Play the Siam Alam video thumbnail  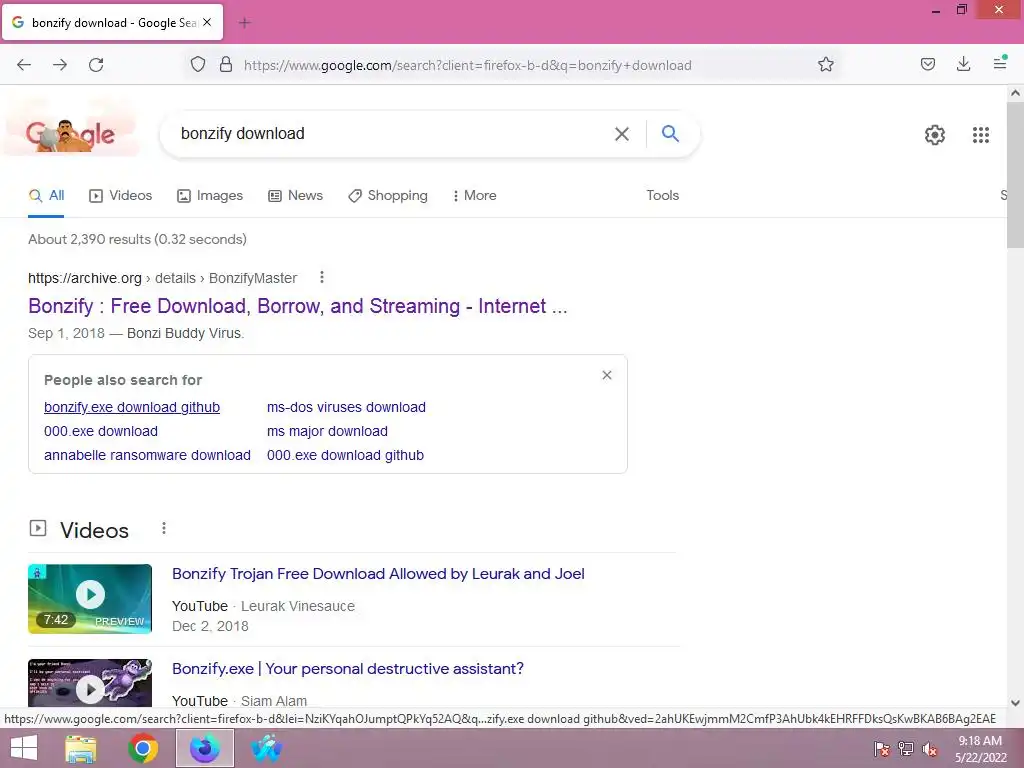90,683
